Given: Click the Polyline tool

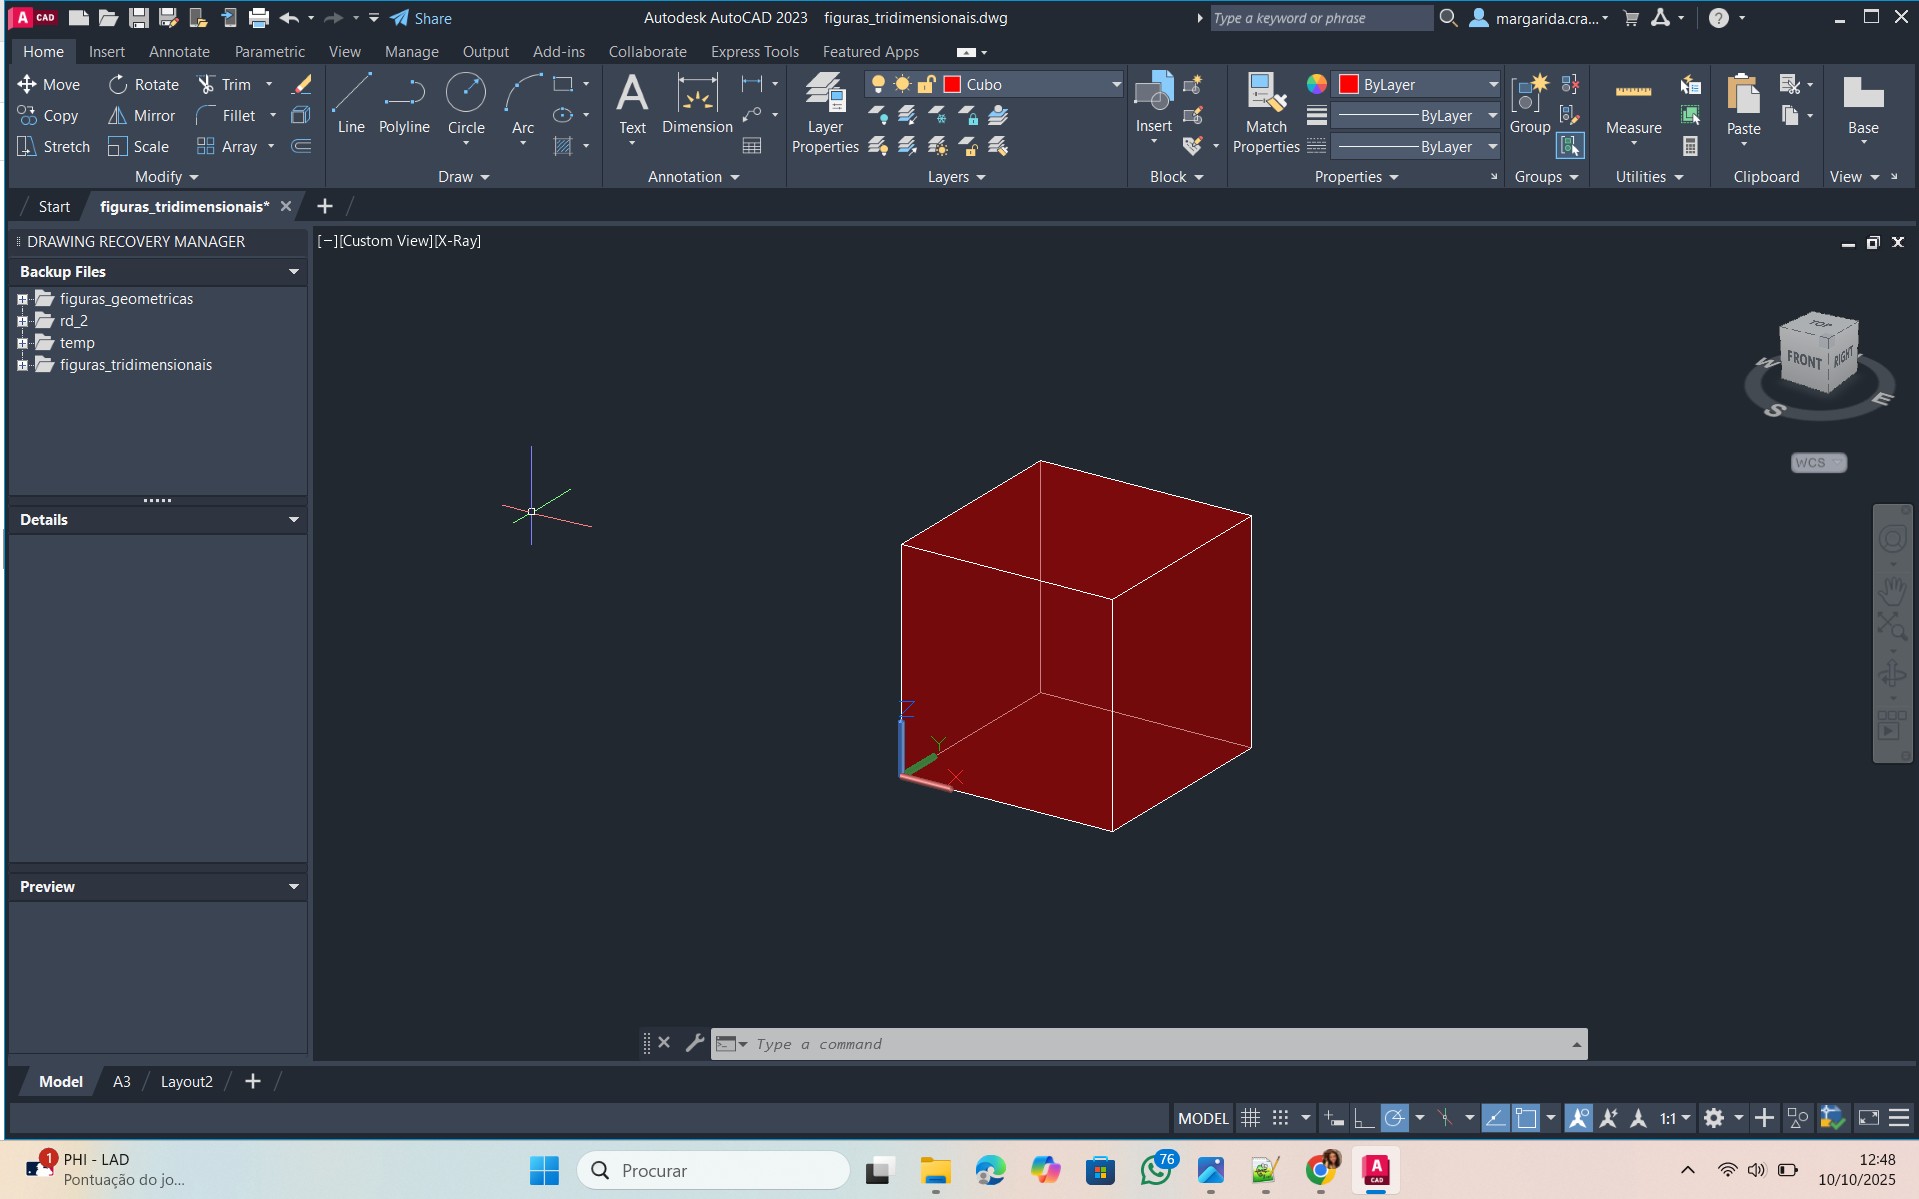Looking at the screenshot, I should tap(404, 103).
